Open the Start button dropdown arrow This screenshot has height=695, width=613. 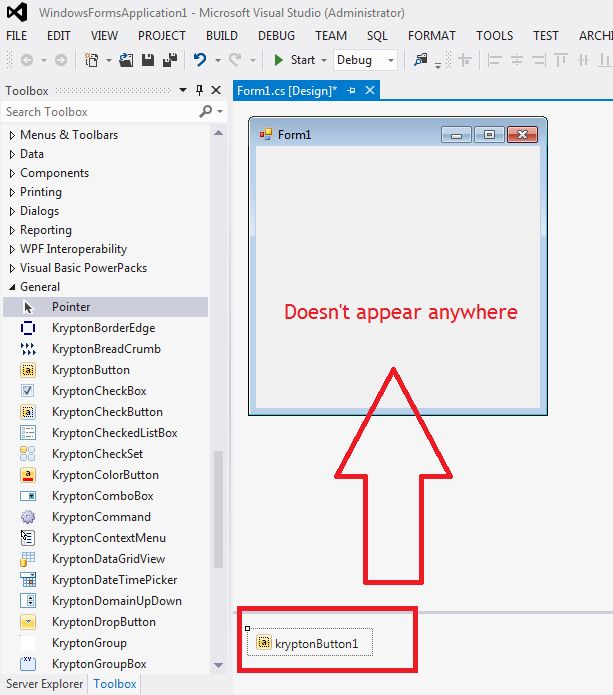point(324,60)
